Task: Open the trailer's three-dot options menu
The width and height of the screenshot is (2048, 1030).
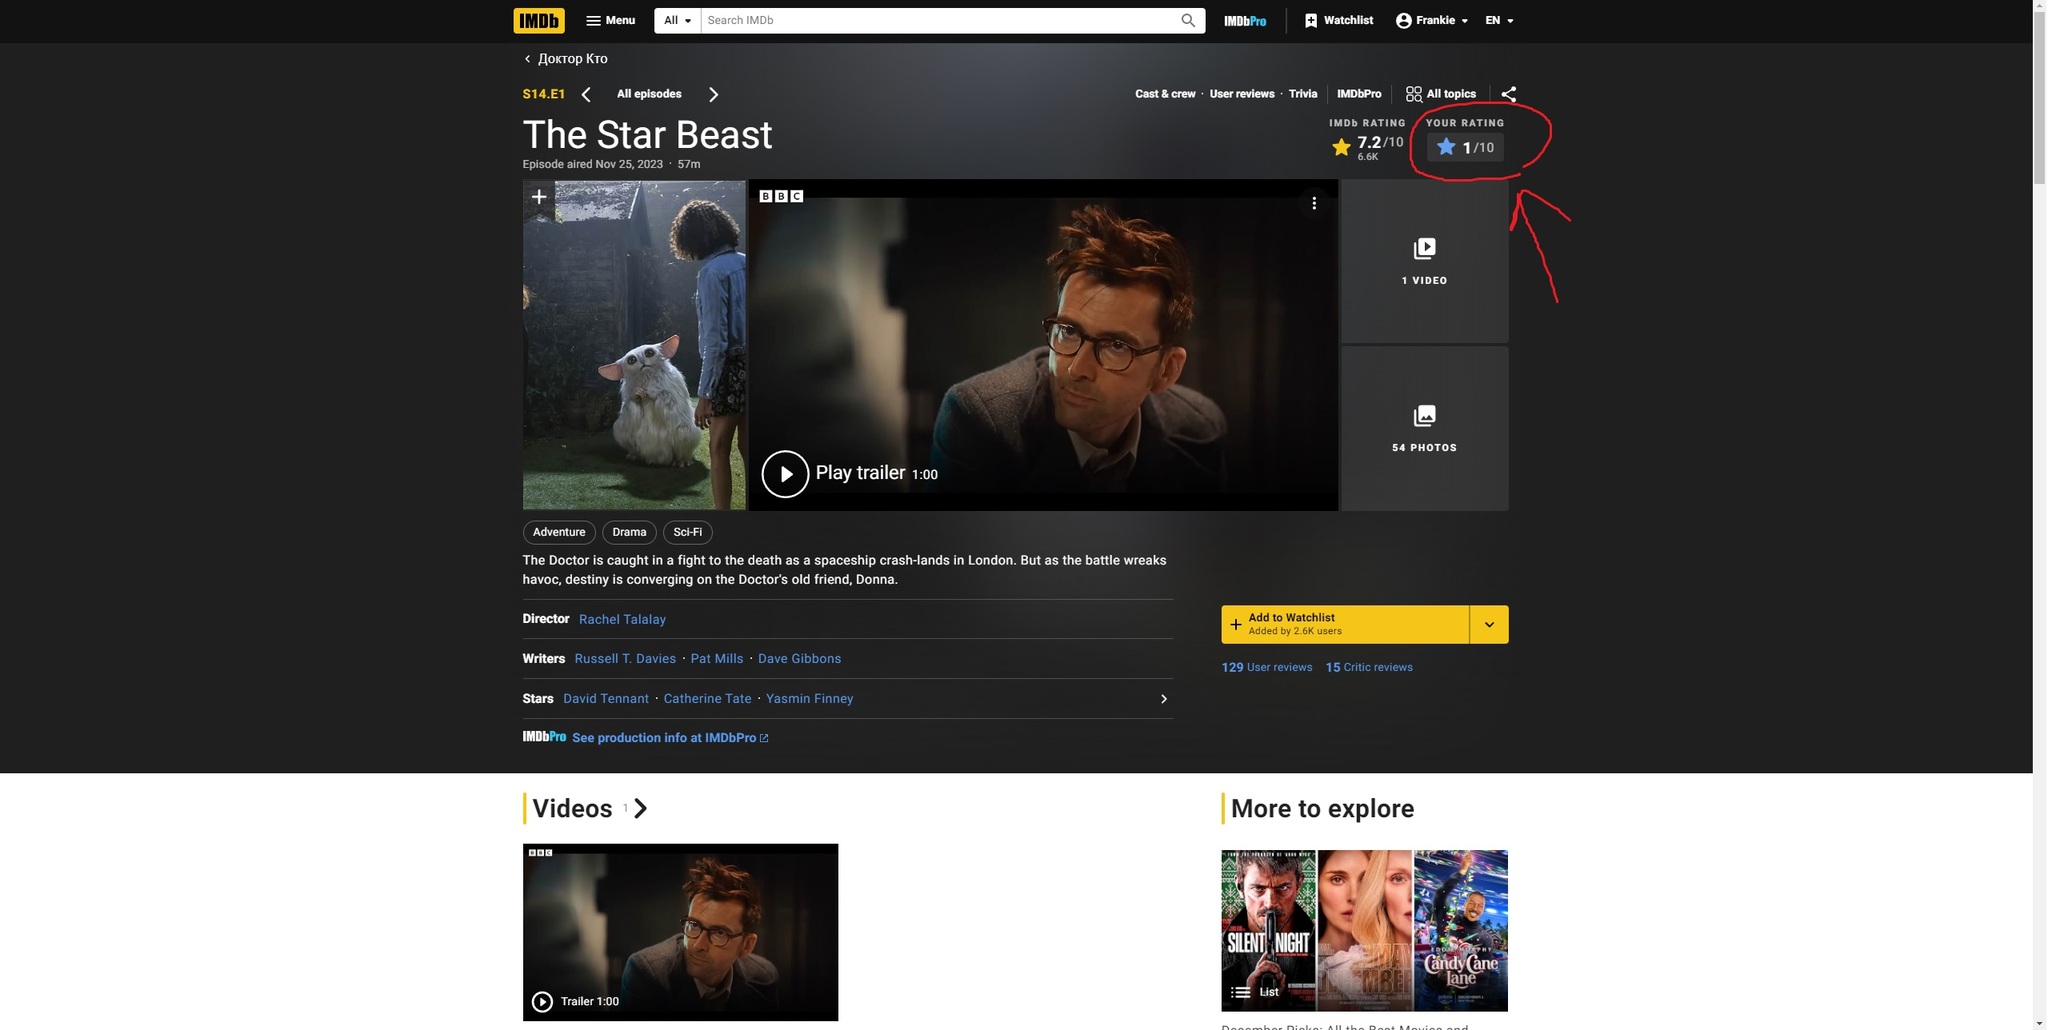Action: (x=1314, y=203)
